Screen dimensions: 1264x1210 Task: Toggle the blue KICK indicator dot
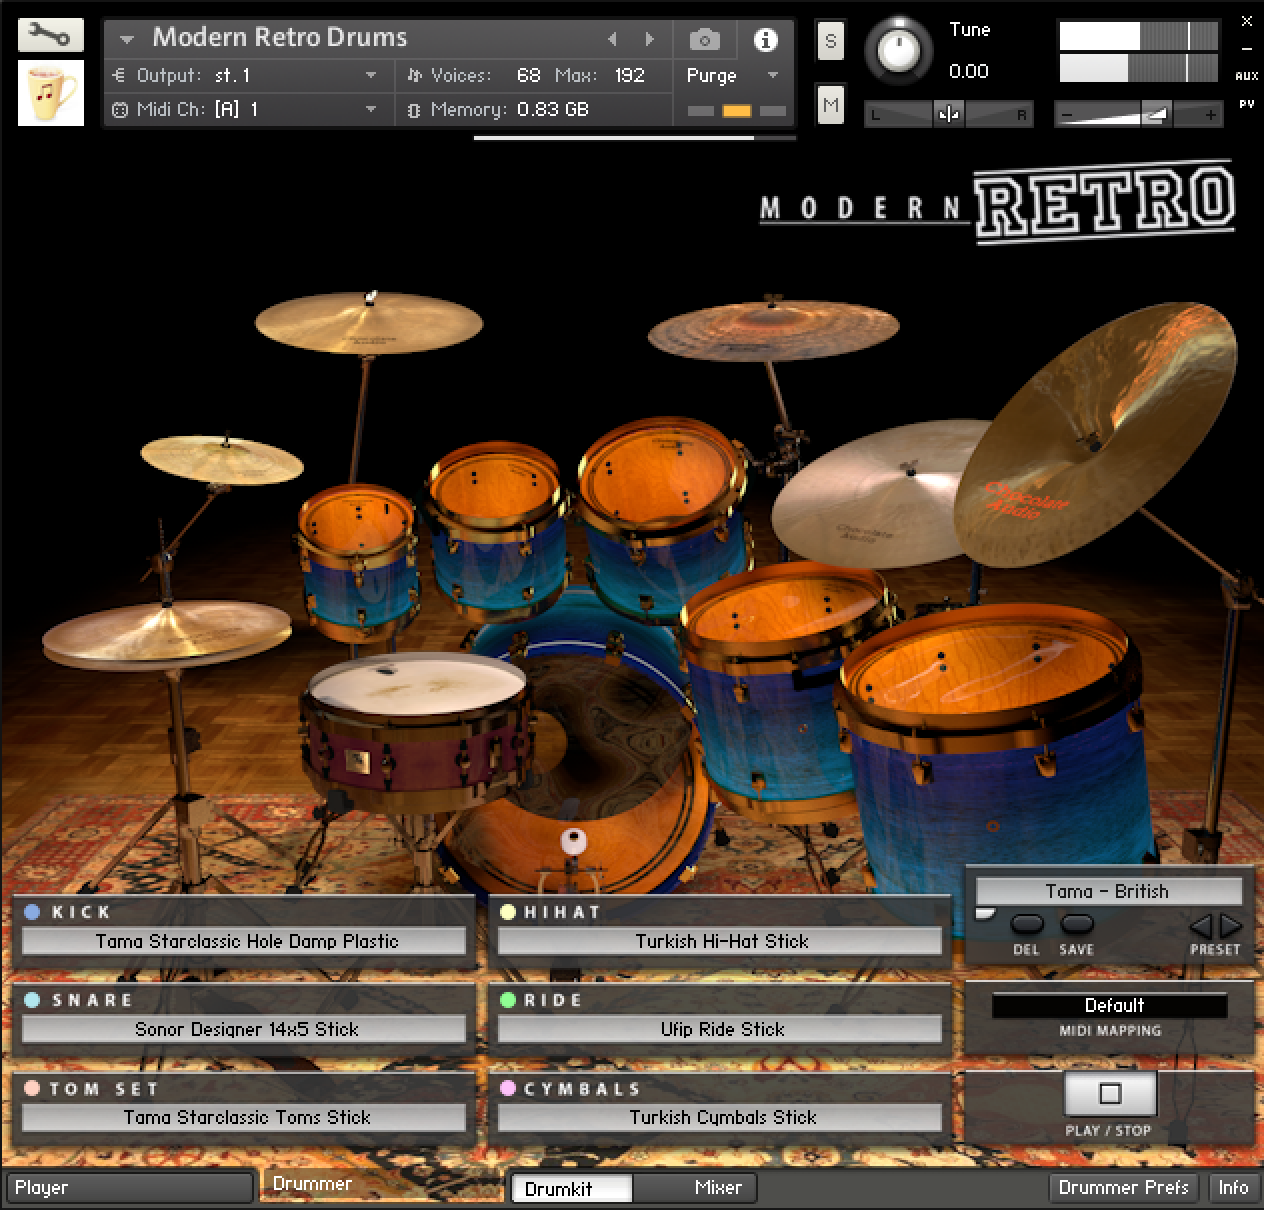coord(32,912)
